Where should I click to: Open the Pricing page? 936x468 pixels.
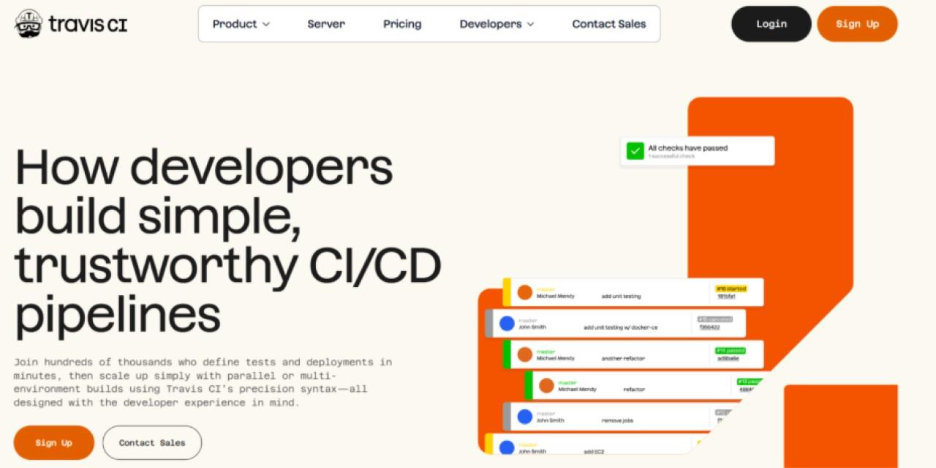point(402,24)
